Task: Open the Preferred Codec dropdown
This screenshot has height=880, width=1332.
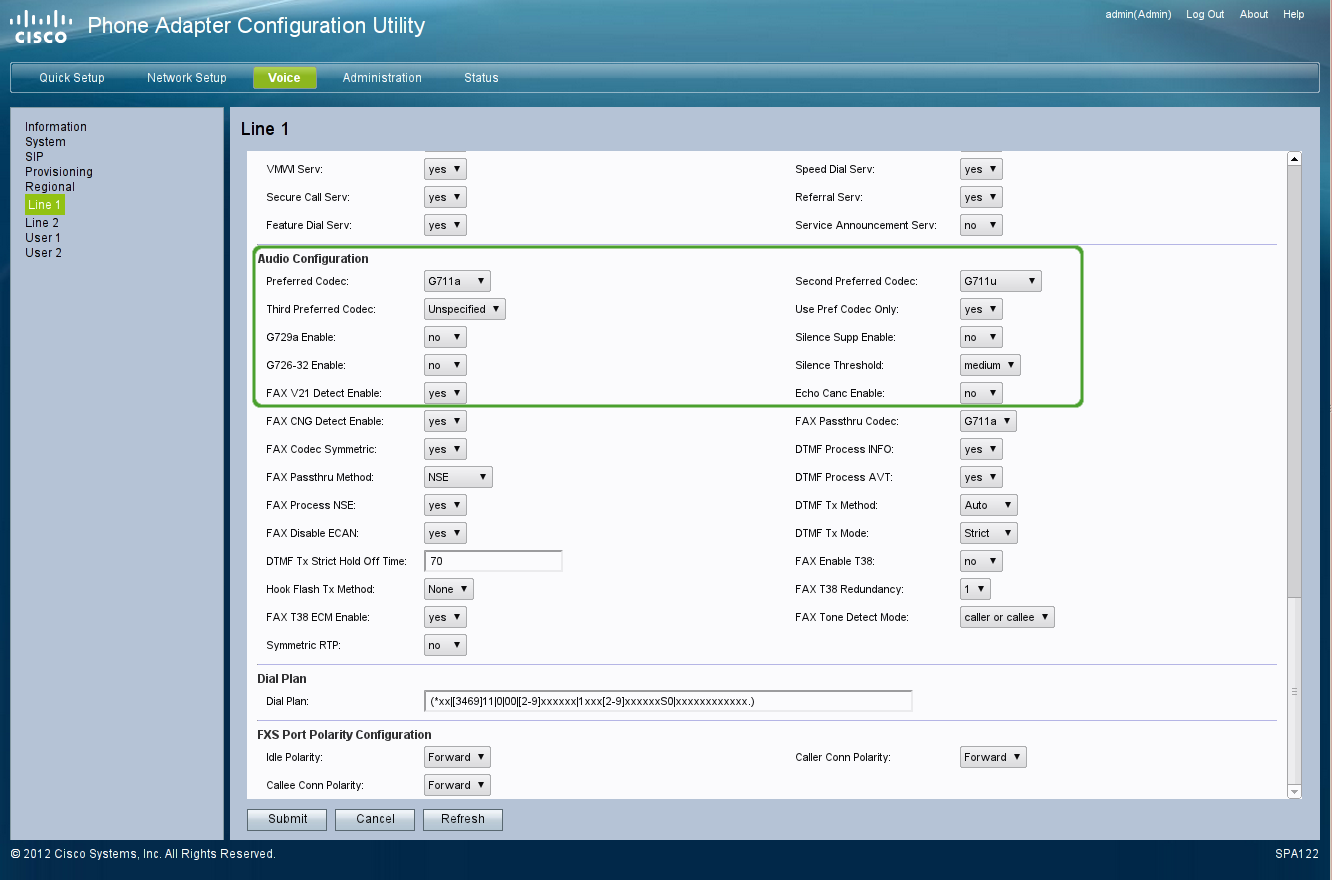Action: [x=457, y=281]
